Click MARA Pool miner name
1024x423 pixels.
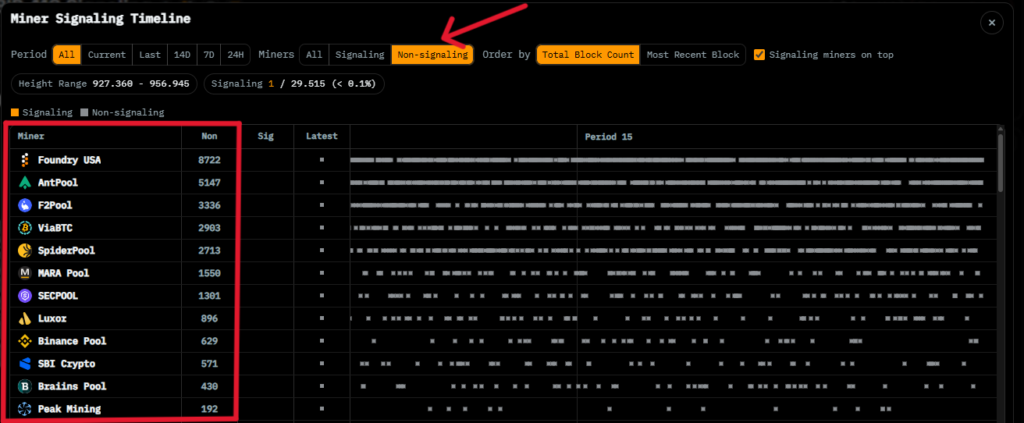click(x=63, y=273)
